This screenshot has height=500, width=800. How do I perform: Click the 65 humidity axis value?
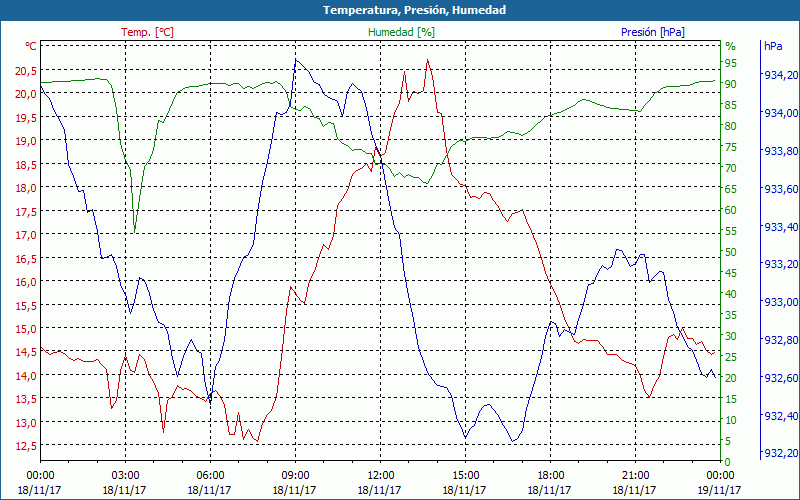[x=731, y=189]
